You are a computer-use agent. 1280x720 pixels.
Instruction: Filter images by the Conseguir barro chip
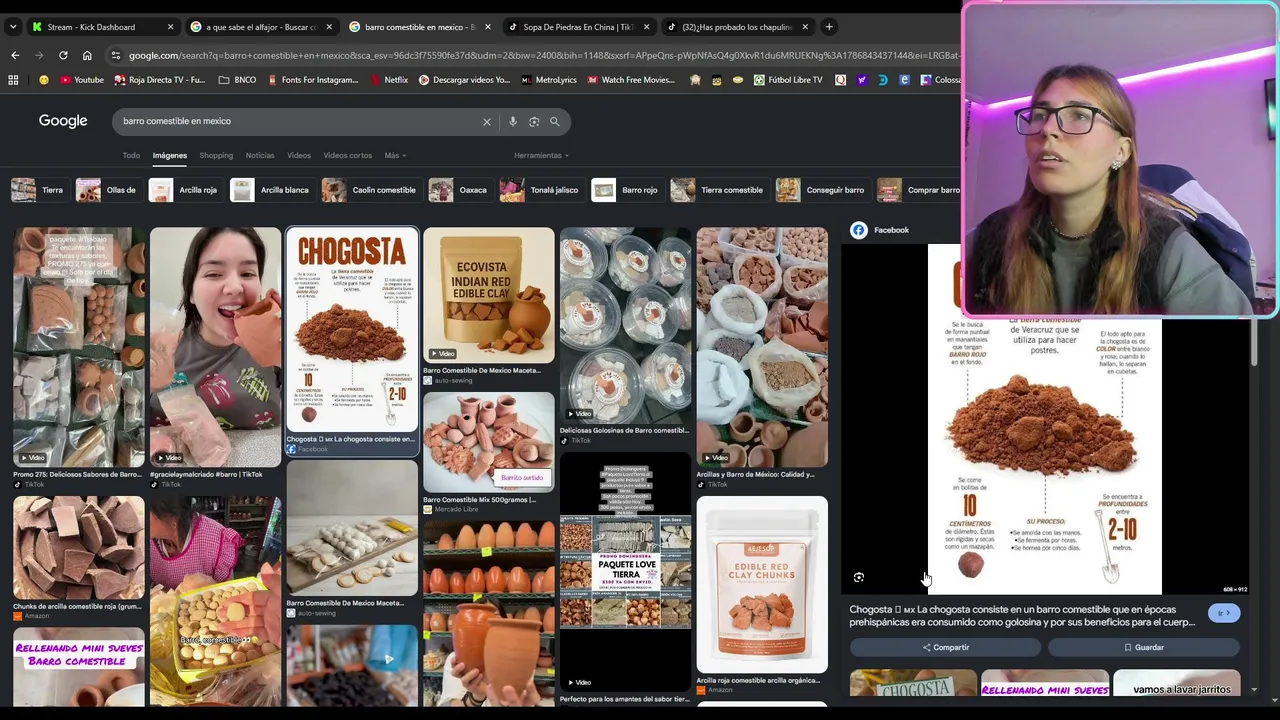(x=821, y=190)
